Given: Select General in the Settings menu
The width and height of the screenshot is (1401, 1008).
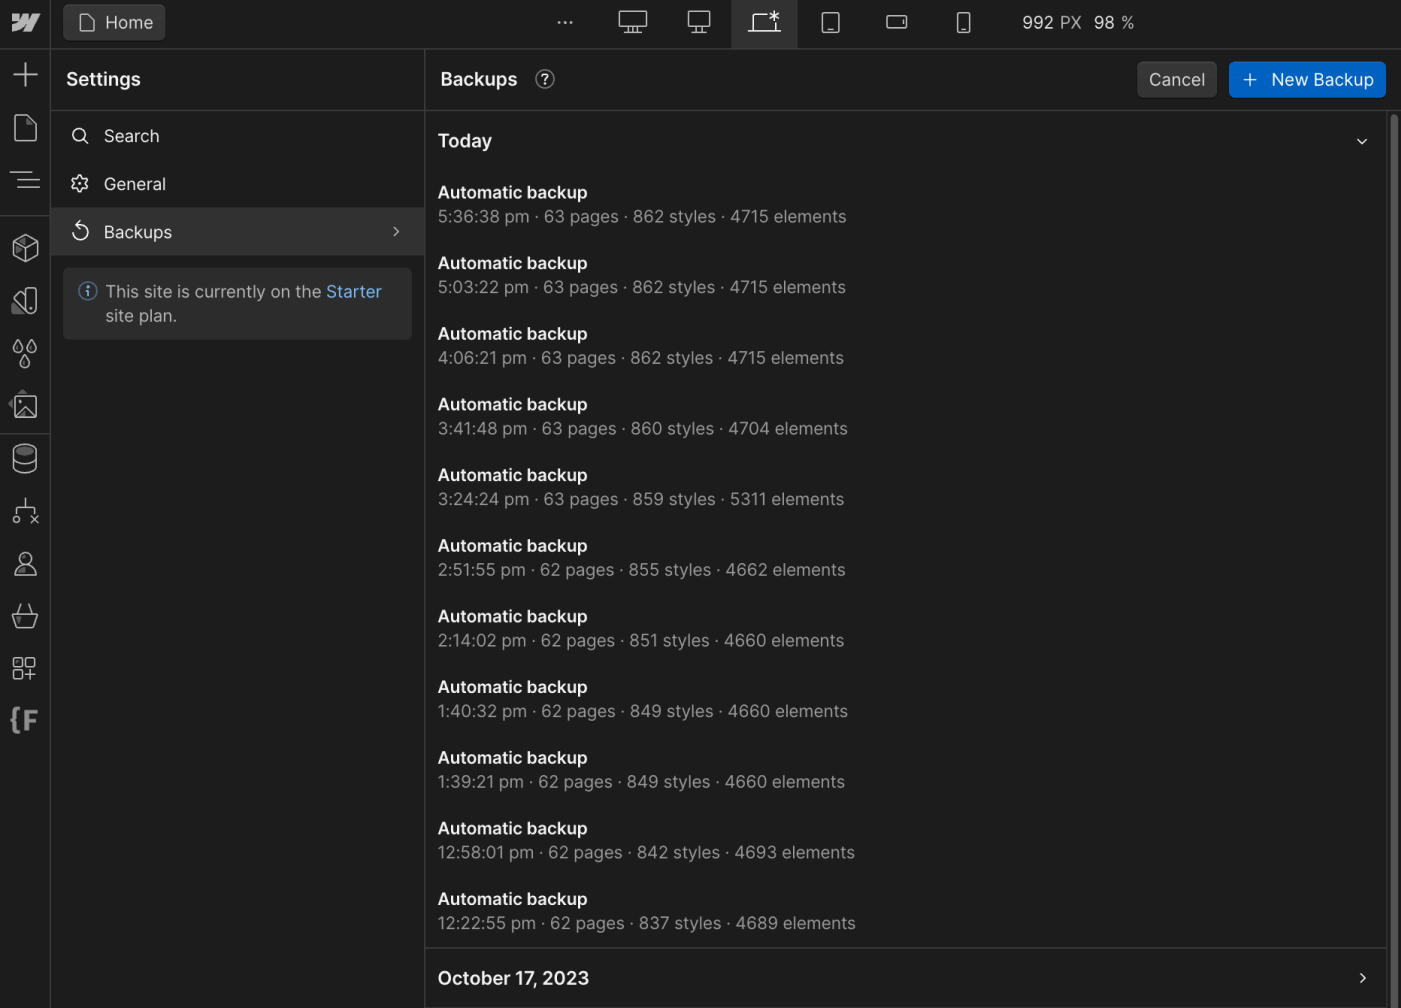Looking at the screenshot, I should point(135,184).
